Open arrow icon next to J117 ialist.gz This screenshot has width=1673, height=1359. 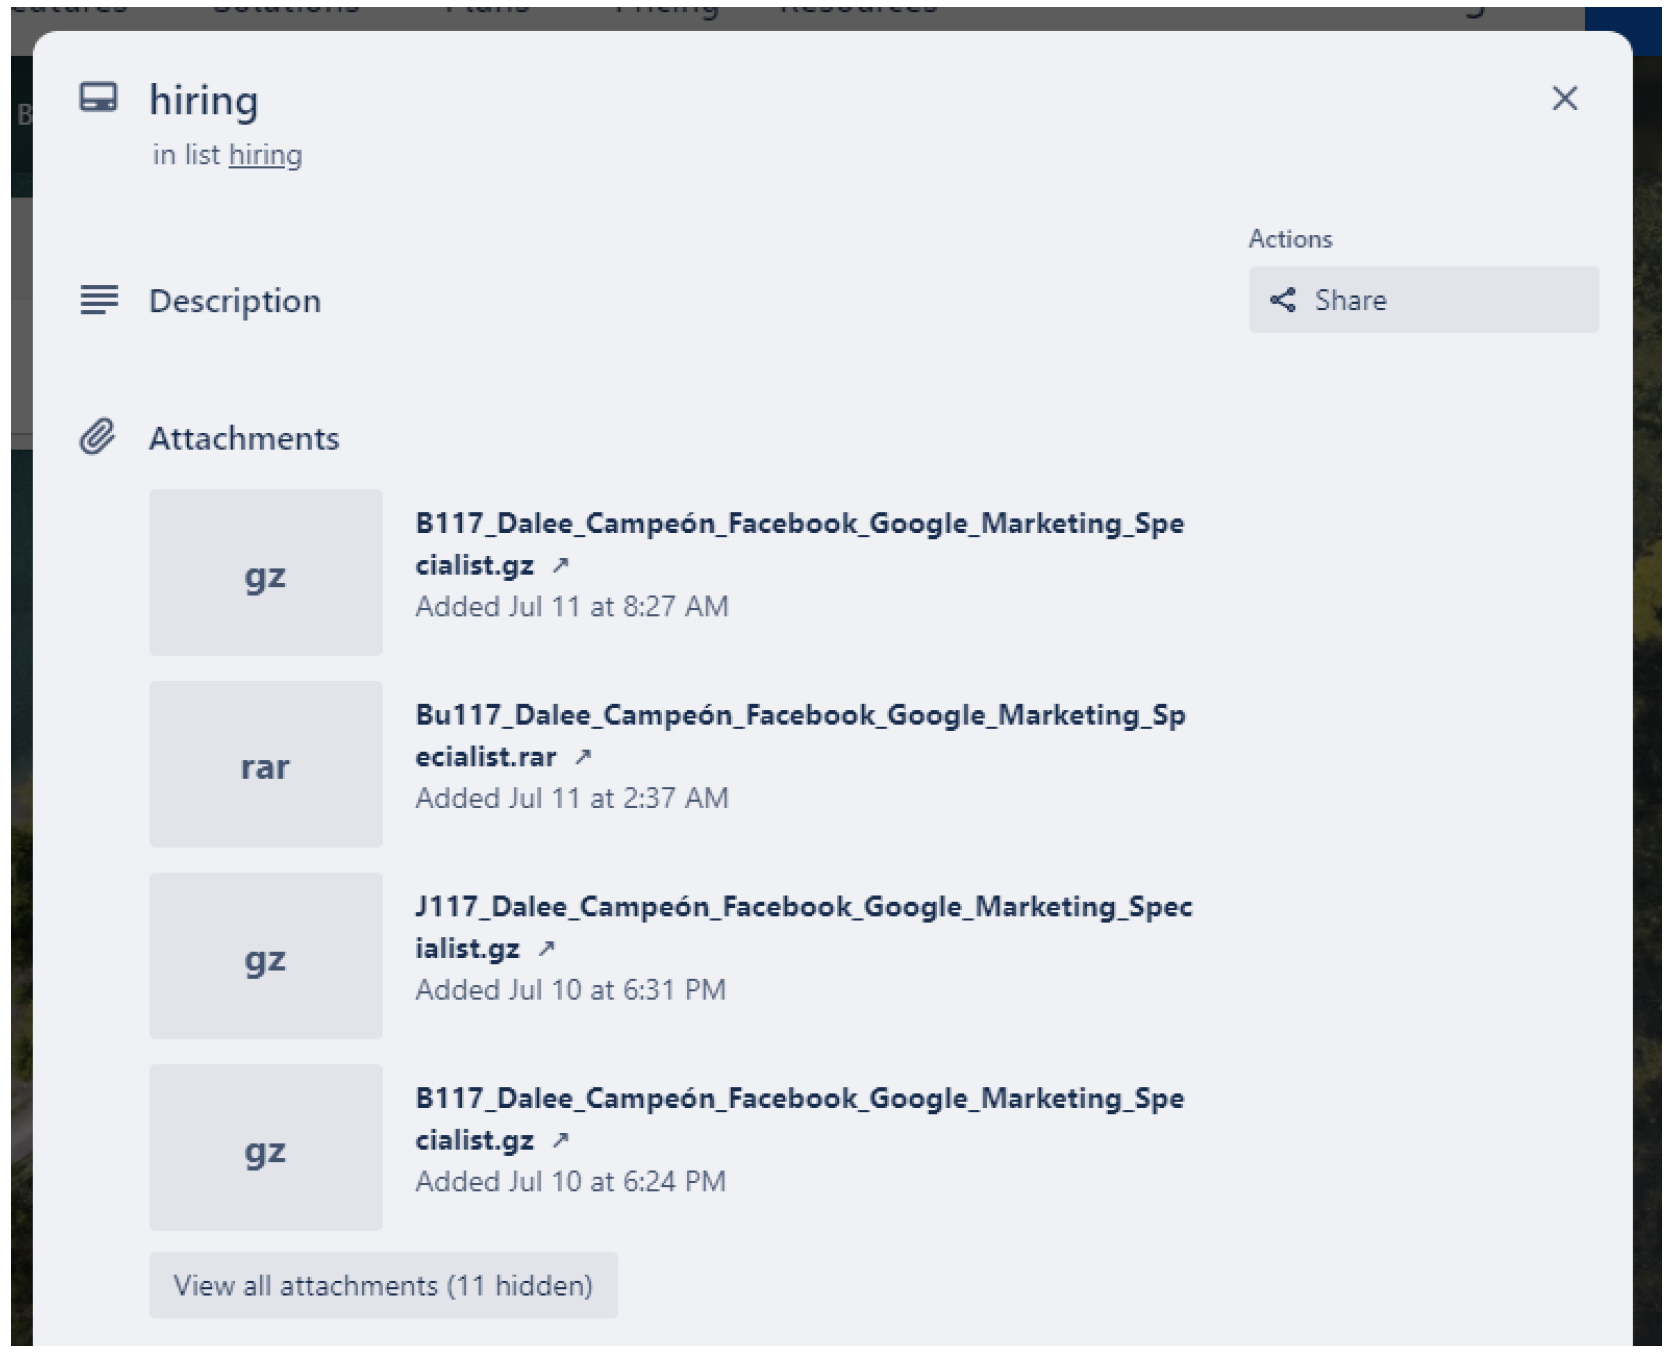coord(546,949)
